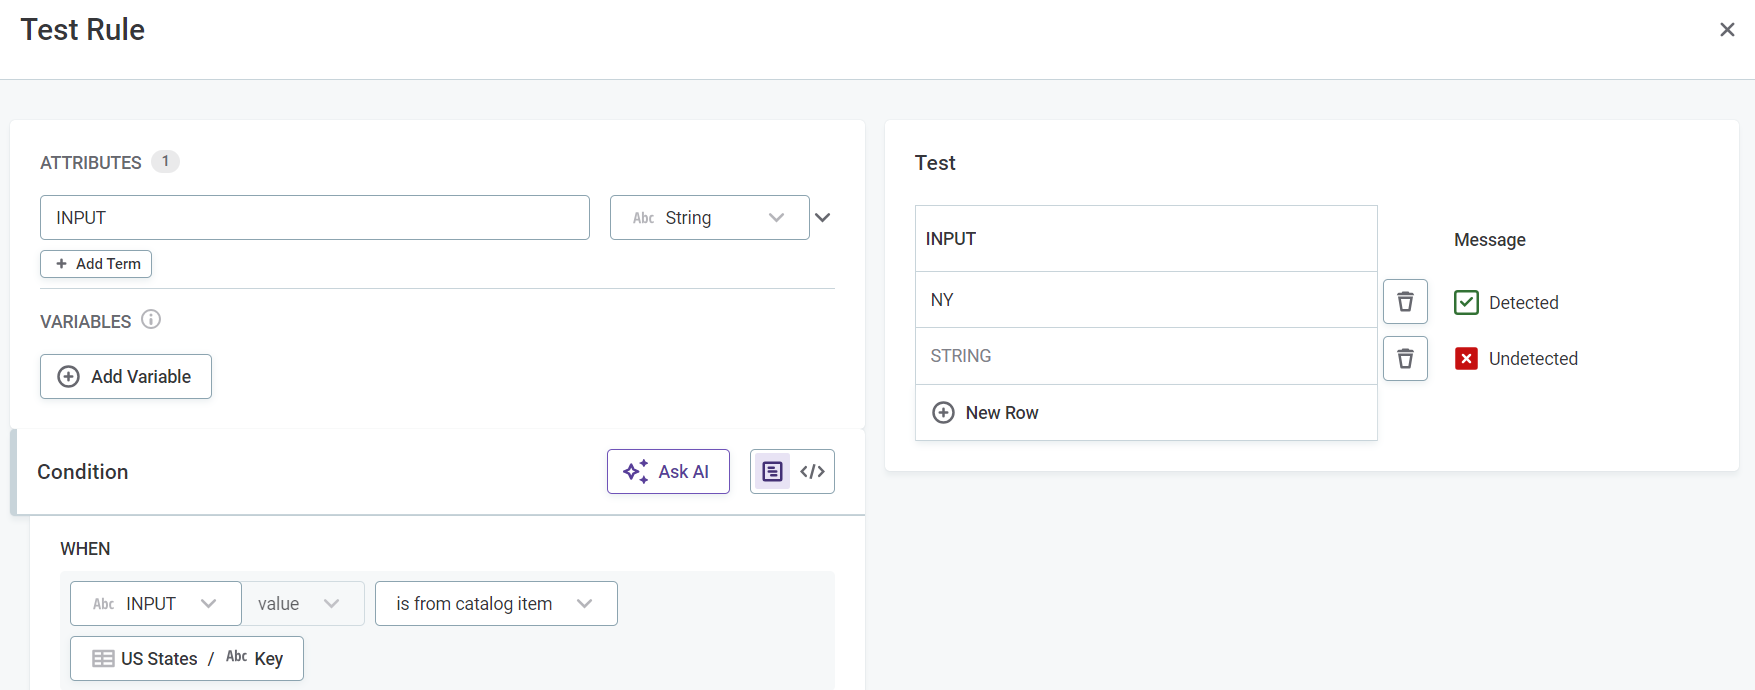Click the Undetected red X icon
Image resolution: width=1755 pixels, height=690 pixels.
click(x=1466, y=359)
